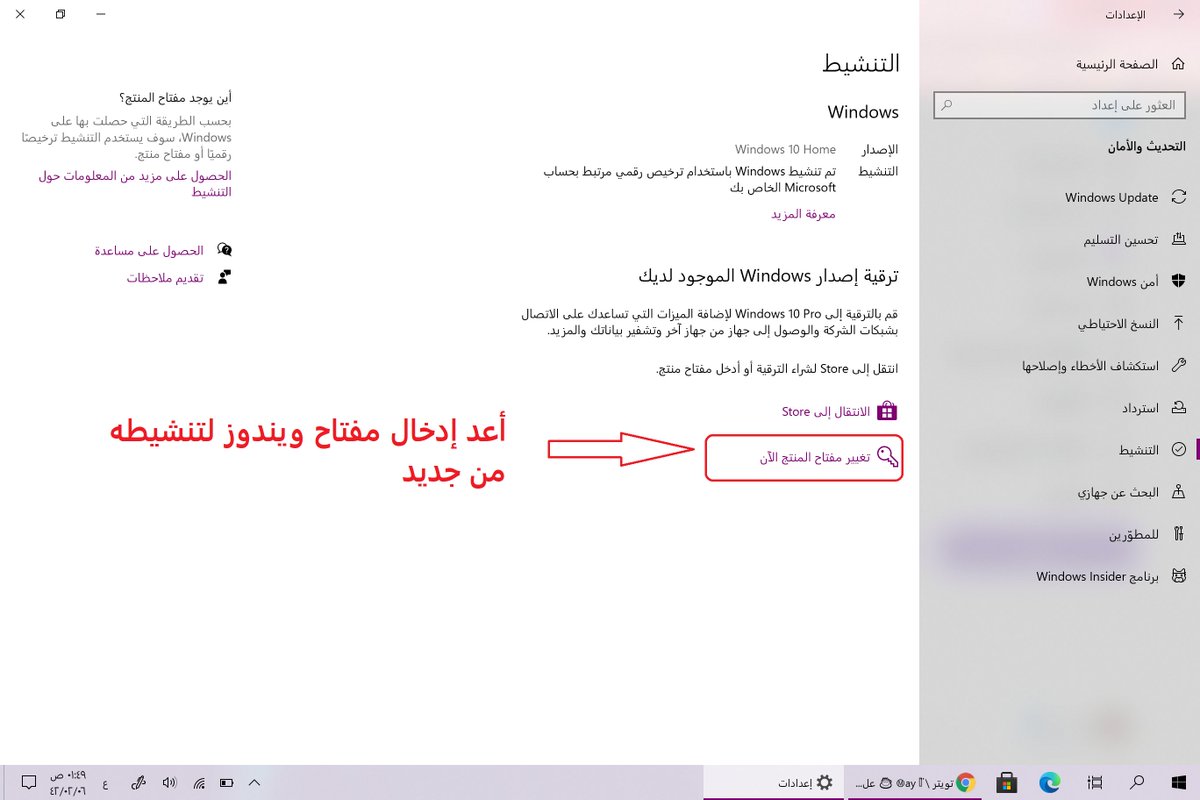Launch Microsoft Edge from the taskbar
Screen dimensions: 1200x800
(1049, 782)
